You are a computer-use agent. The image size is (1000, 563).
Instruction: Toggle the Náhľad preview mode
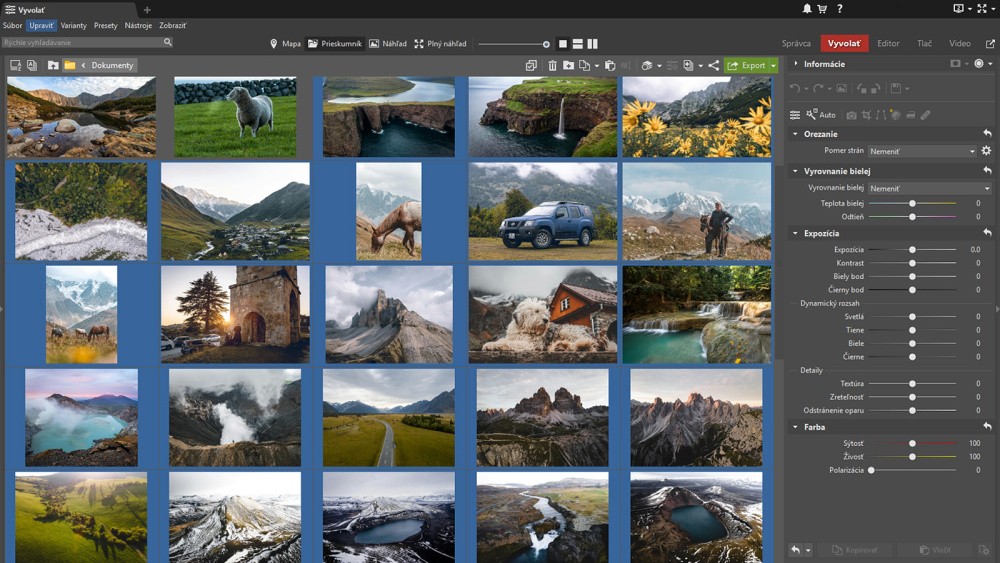click(x=388, y=44)
